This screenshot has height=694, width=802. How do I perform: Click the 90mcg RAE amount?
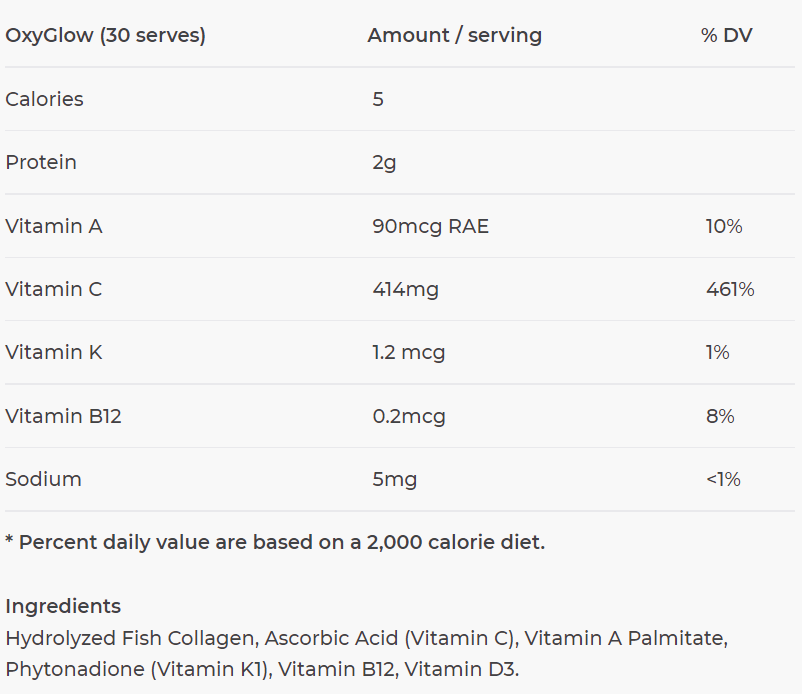(x=430, y=226)
